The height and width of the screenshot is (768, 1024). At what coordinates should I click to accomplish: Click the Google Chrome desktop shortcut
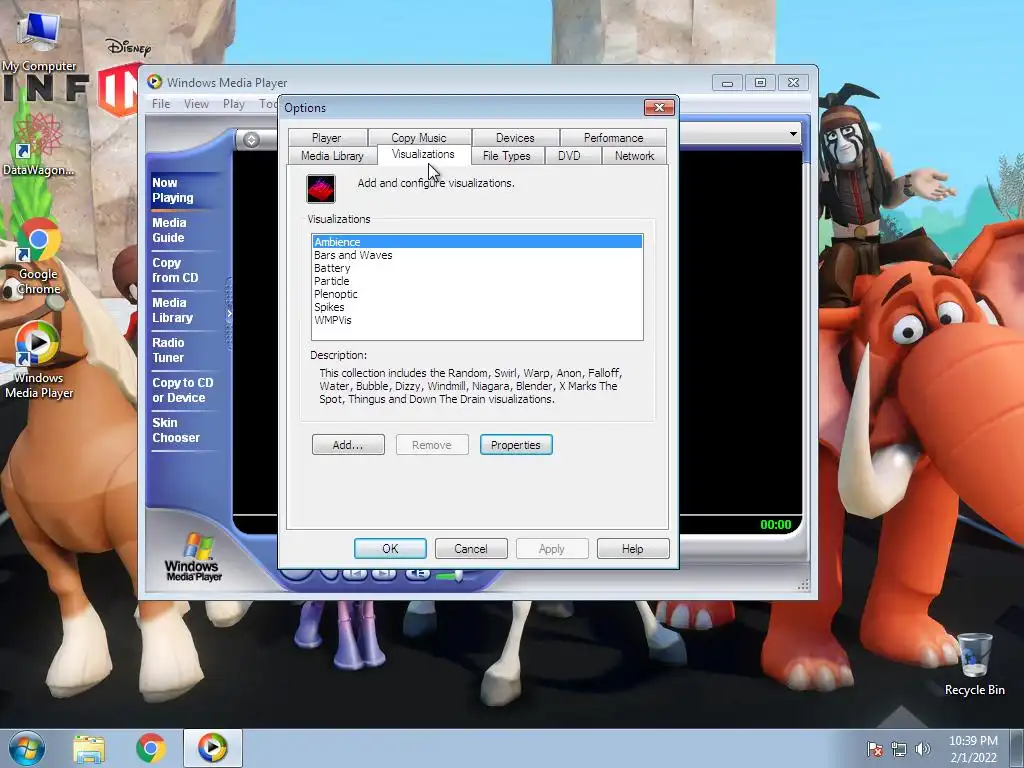point(38,257)
